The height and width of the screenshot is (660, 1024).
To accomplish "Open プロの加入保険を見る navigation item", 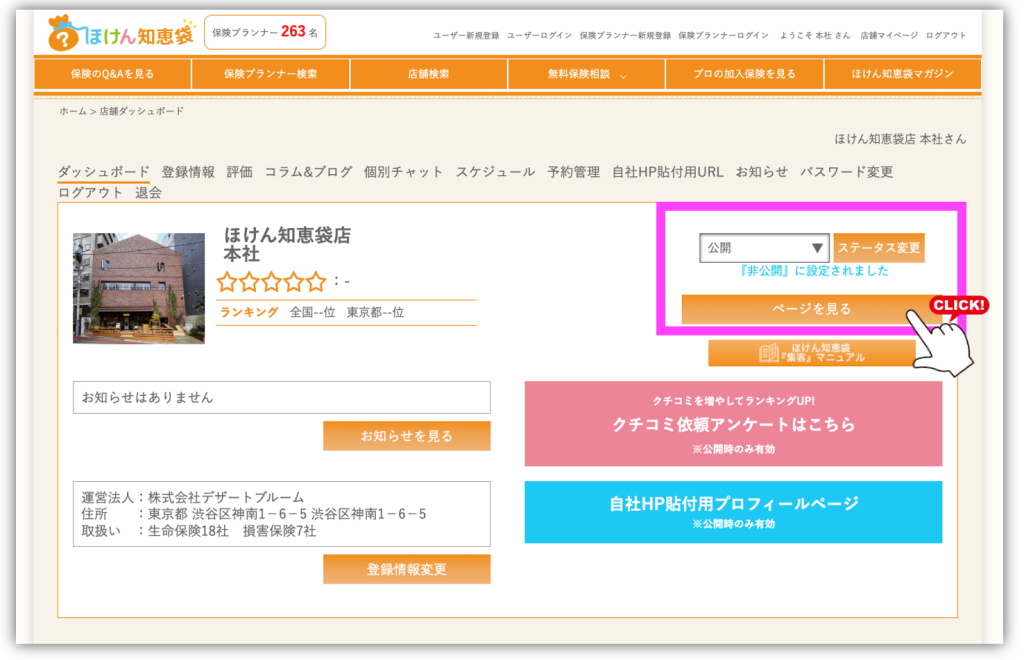I will click(x=744, y=74).
